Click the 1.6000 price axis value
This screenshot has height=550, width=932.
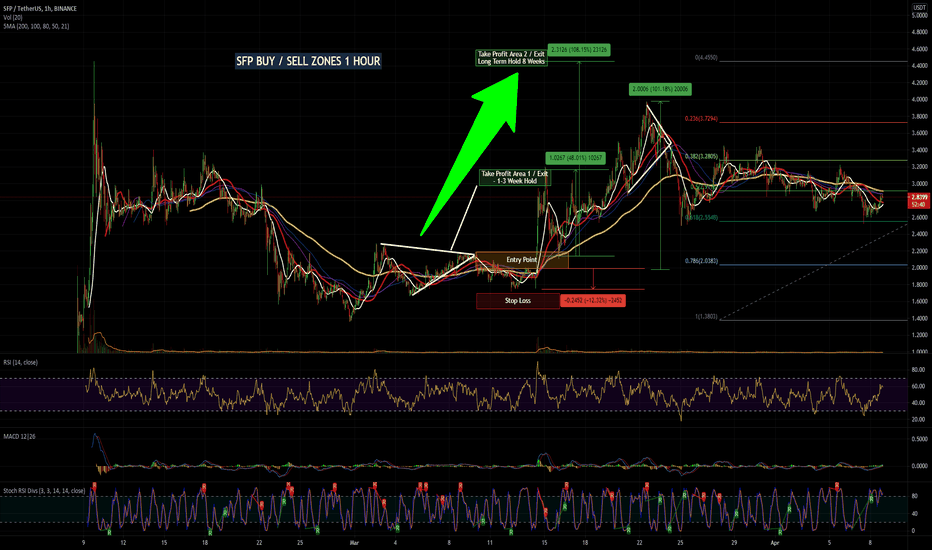(x=919, y=301)
